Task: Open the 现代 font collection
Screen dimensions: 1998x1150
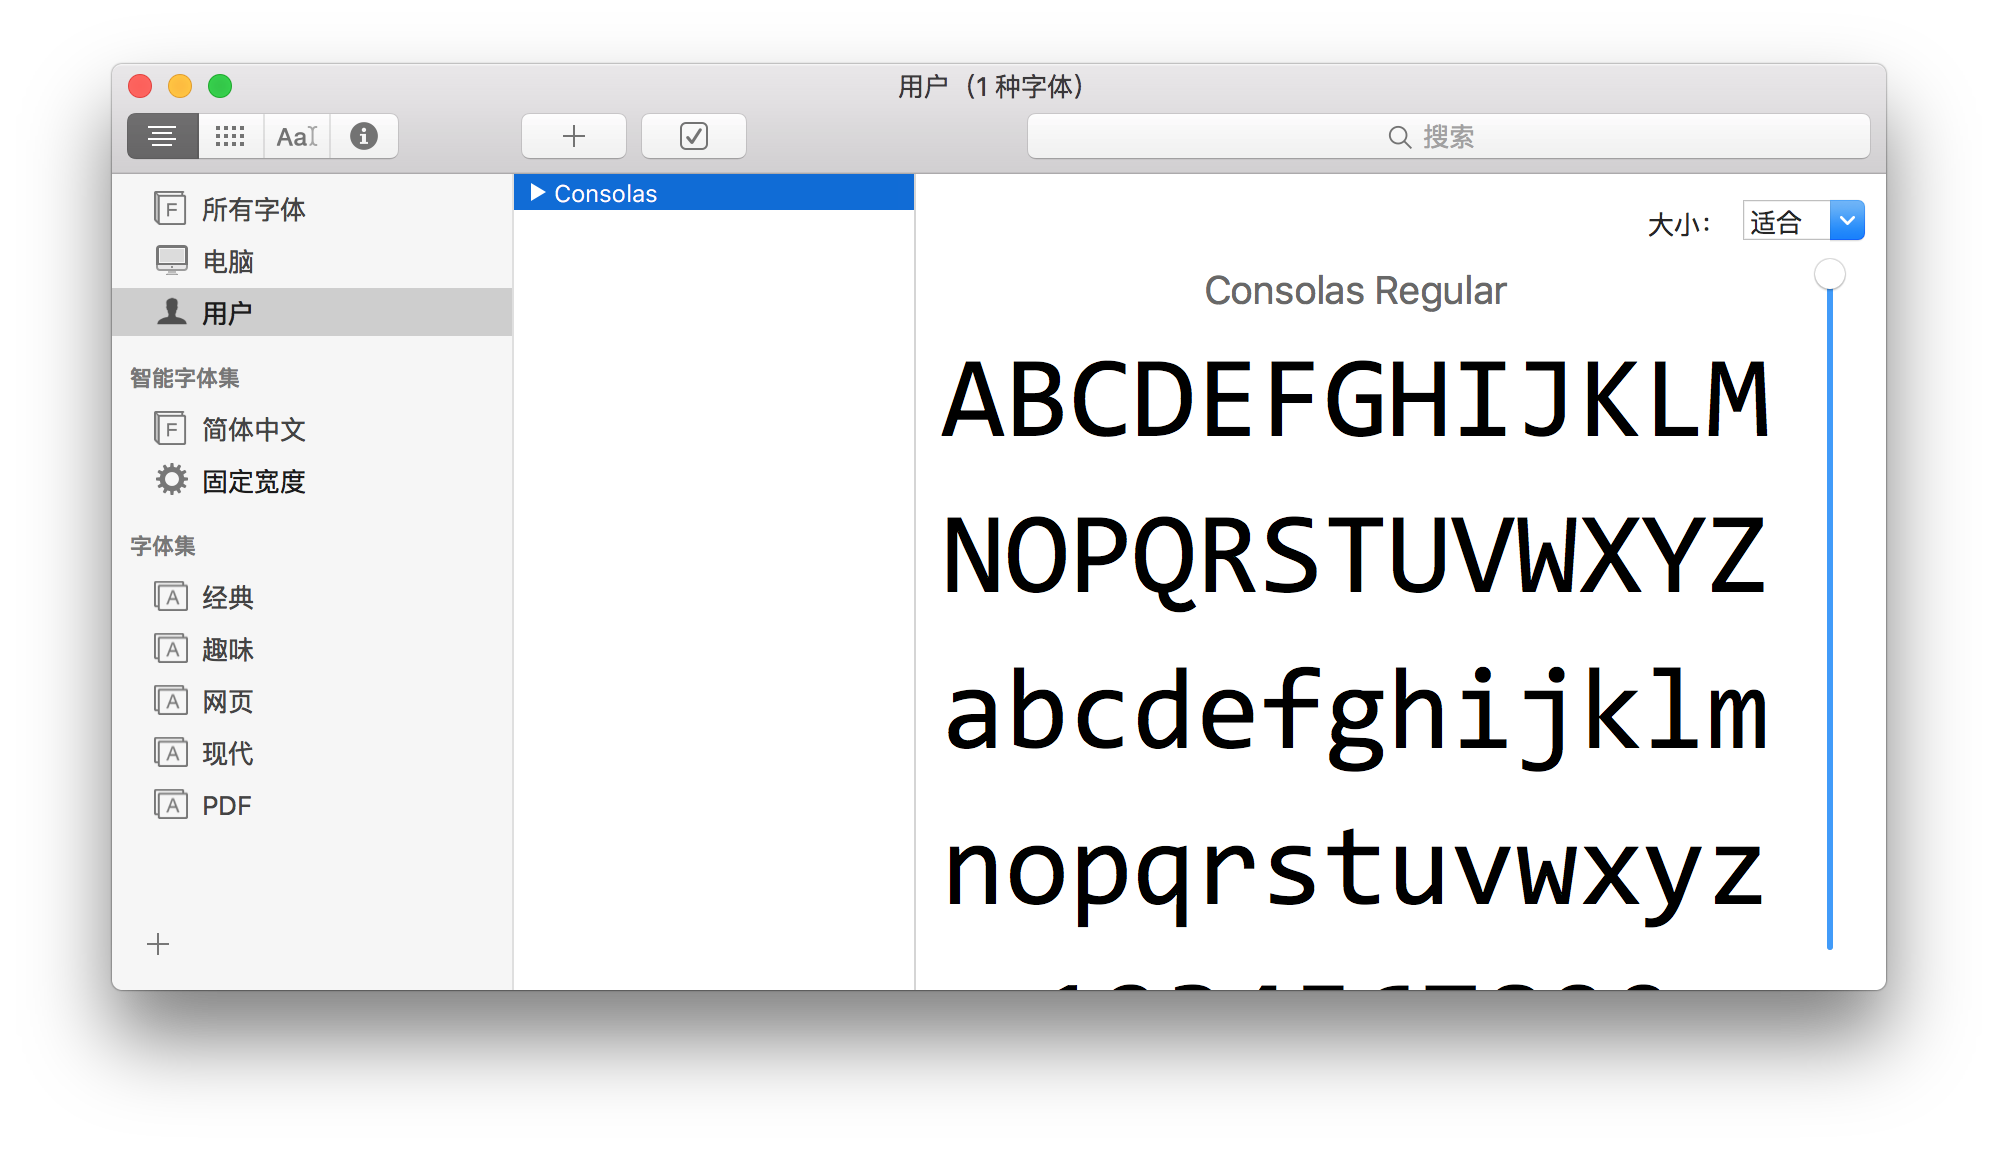Action: [312, 753]
